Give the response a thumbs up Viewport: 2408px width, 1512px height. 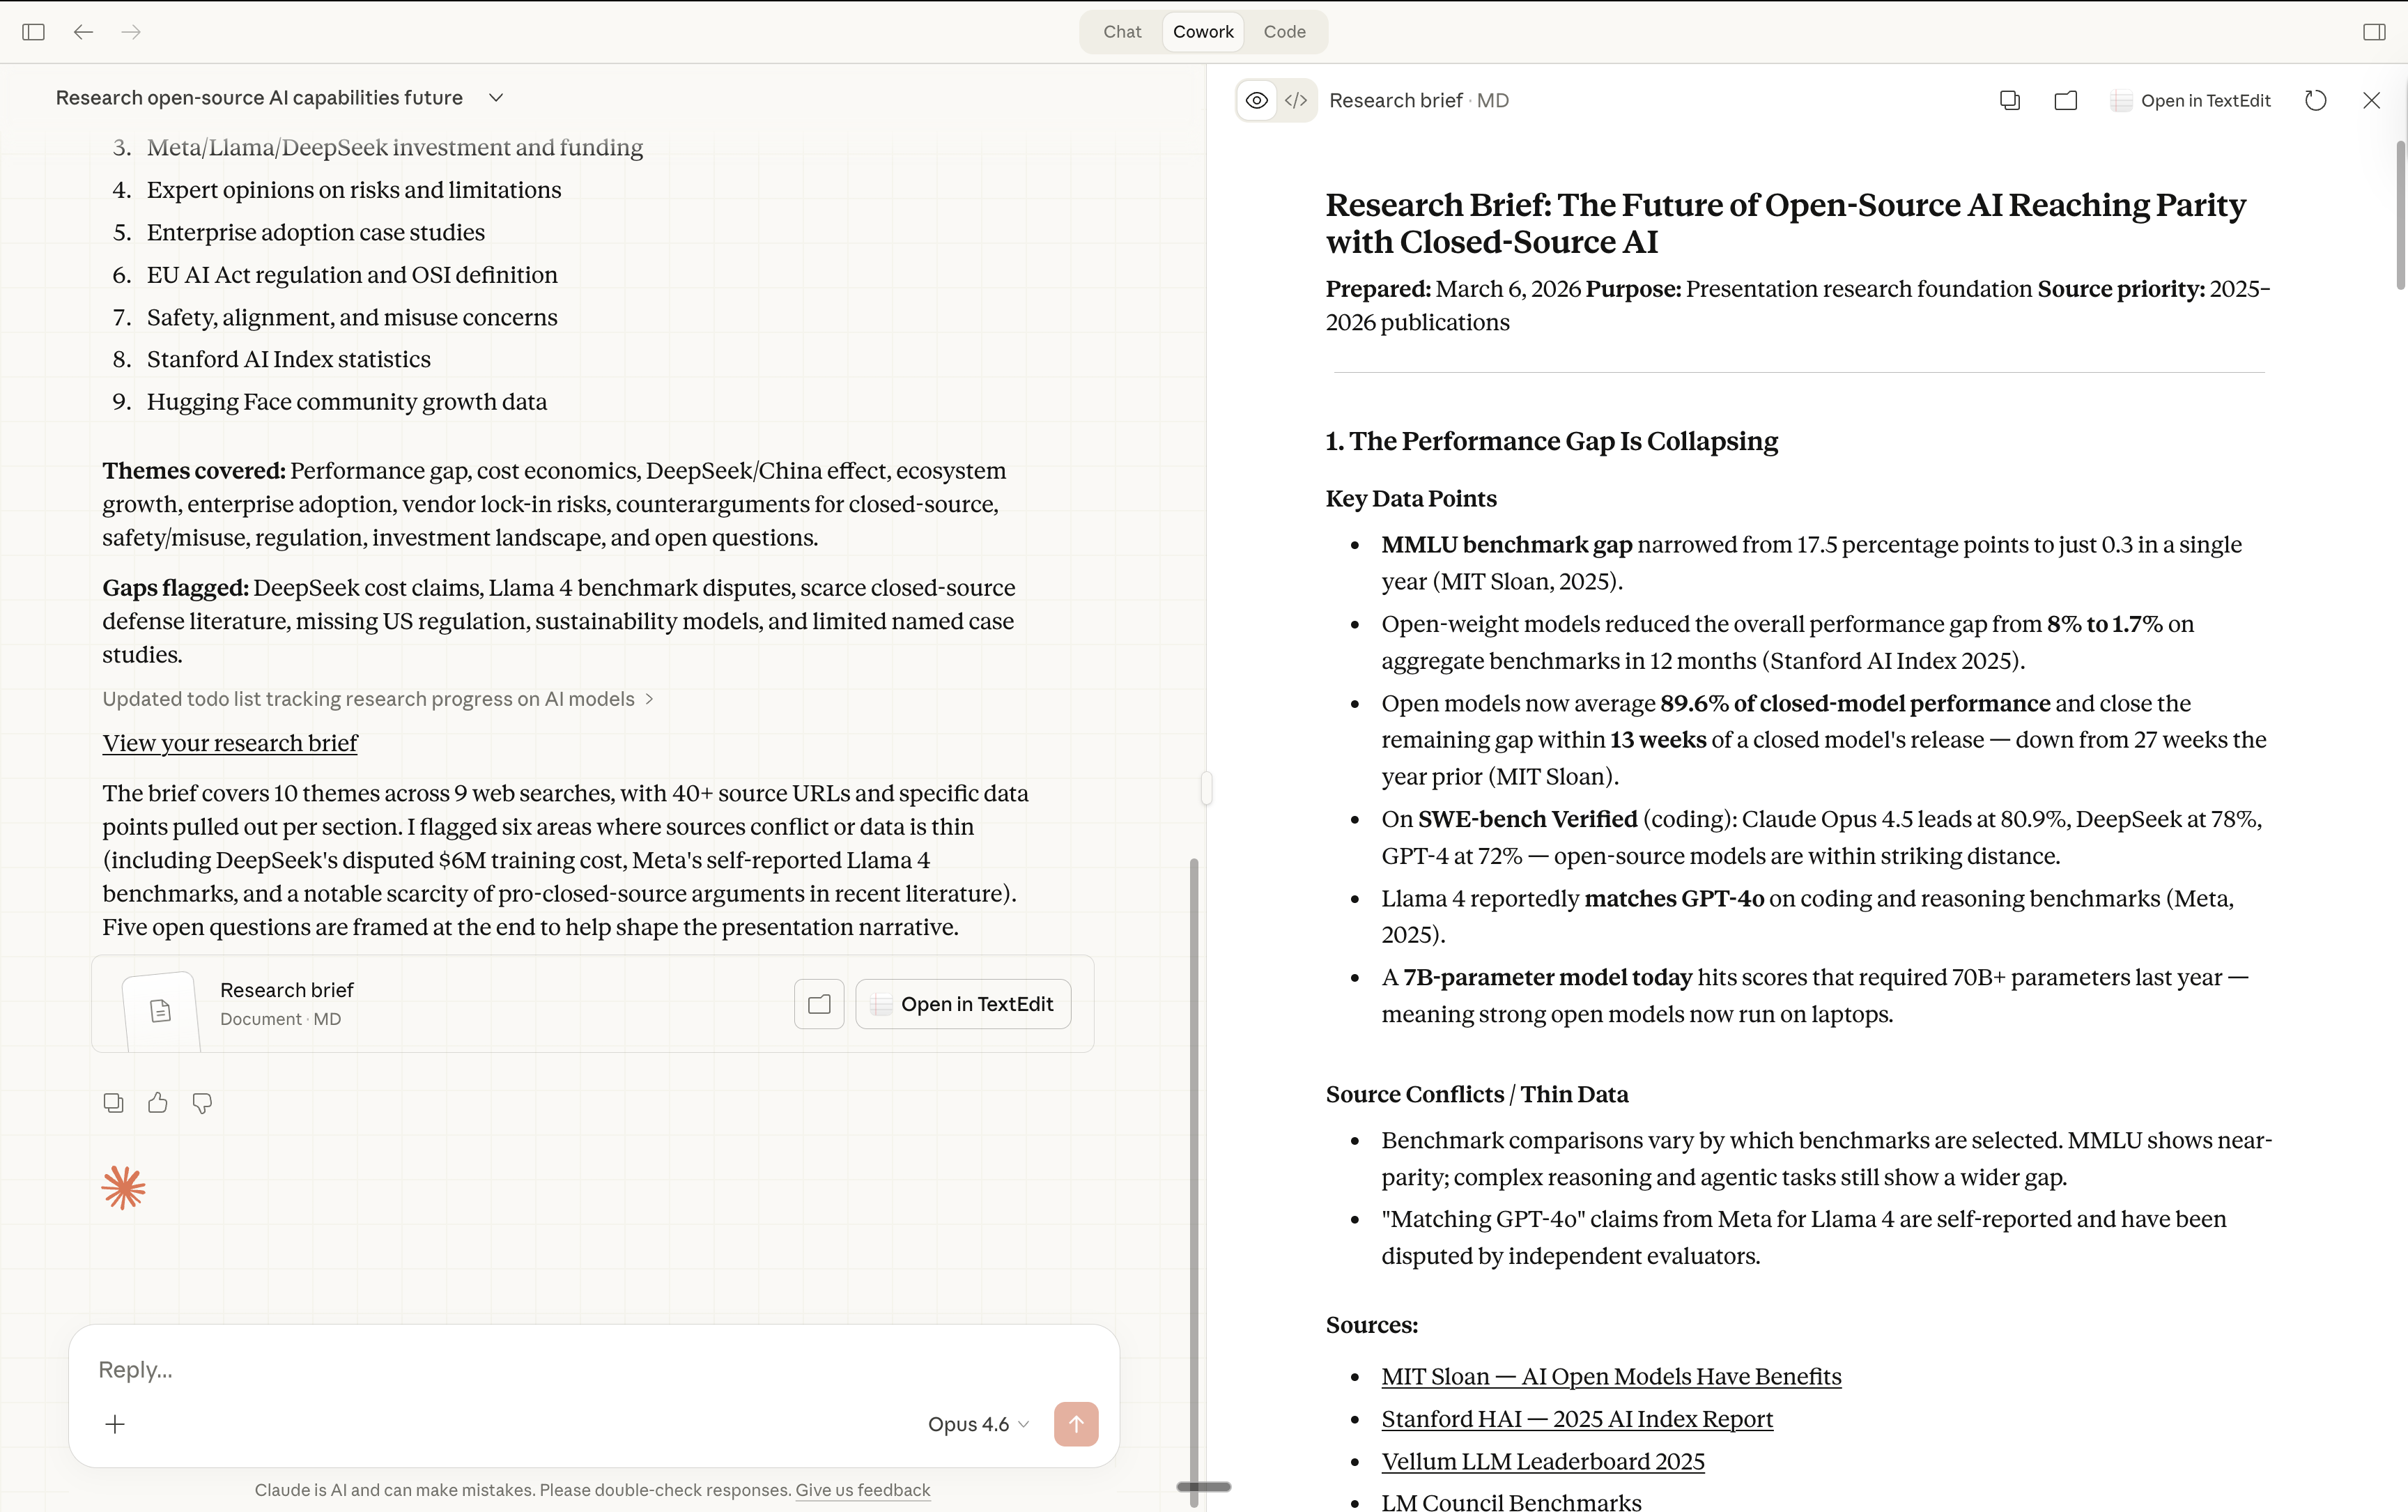click(x=158, y=1102)
